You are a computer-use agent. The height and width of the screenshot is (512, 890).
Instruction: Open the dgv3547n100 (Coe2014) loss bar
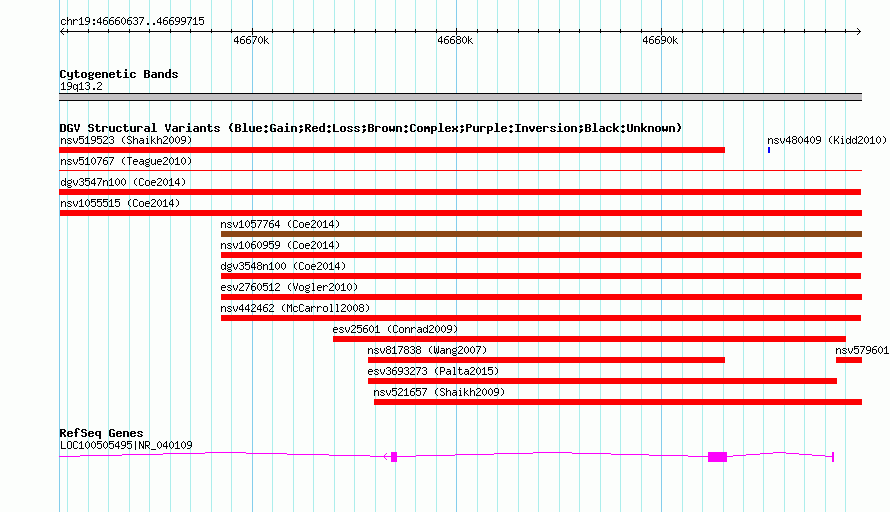(x=460, y=192)
